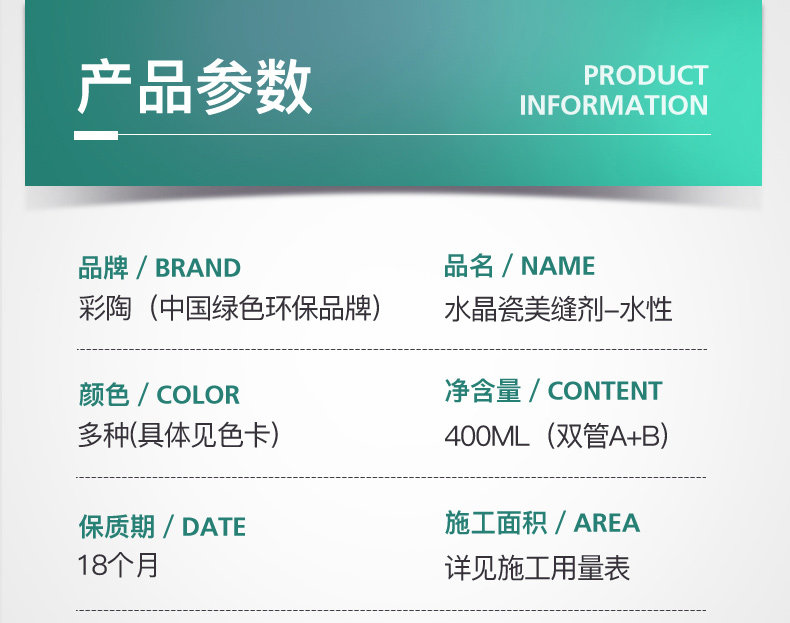Click the 彩陶（中国绿色环保品牌）brand value

[x=230, y=307]
